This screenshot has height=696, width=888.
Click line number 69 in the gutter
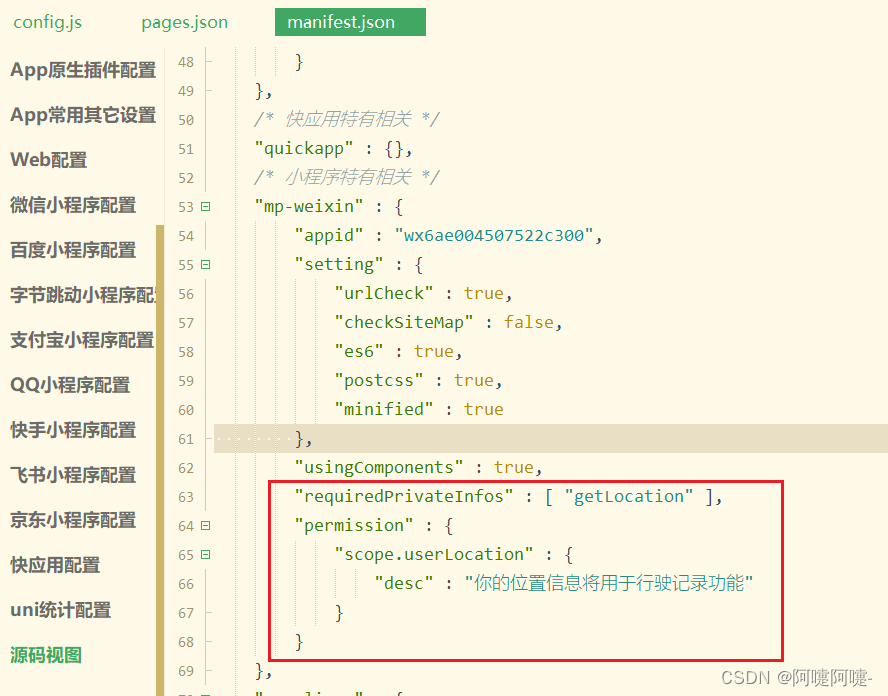186,671
